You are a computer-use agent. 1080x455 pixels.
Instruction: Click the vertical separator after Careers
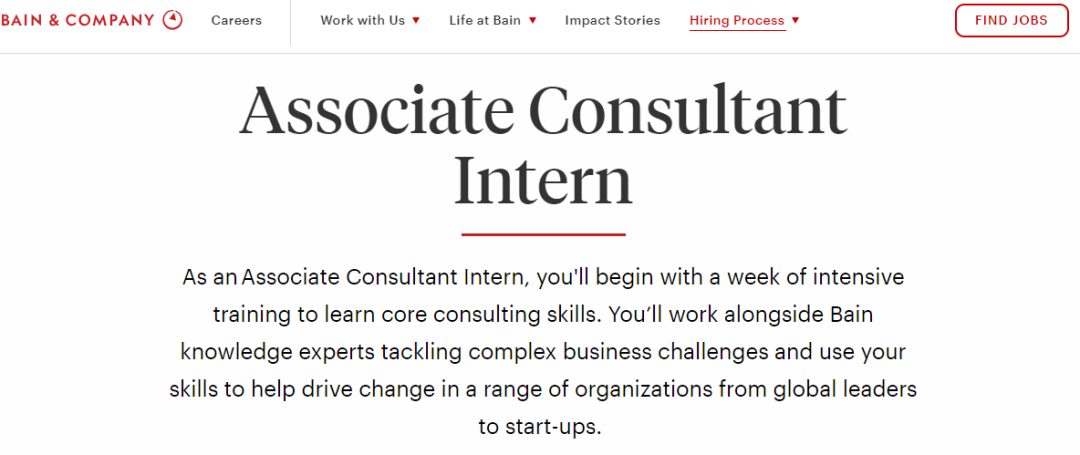[290, 23]
